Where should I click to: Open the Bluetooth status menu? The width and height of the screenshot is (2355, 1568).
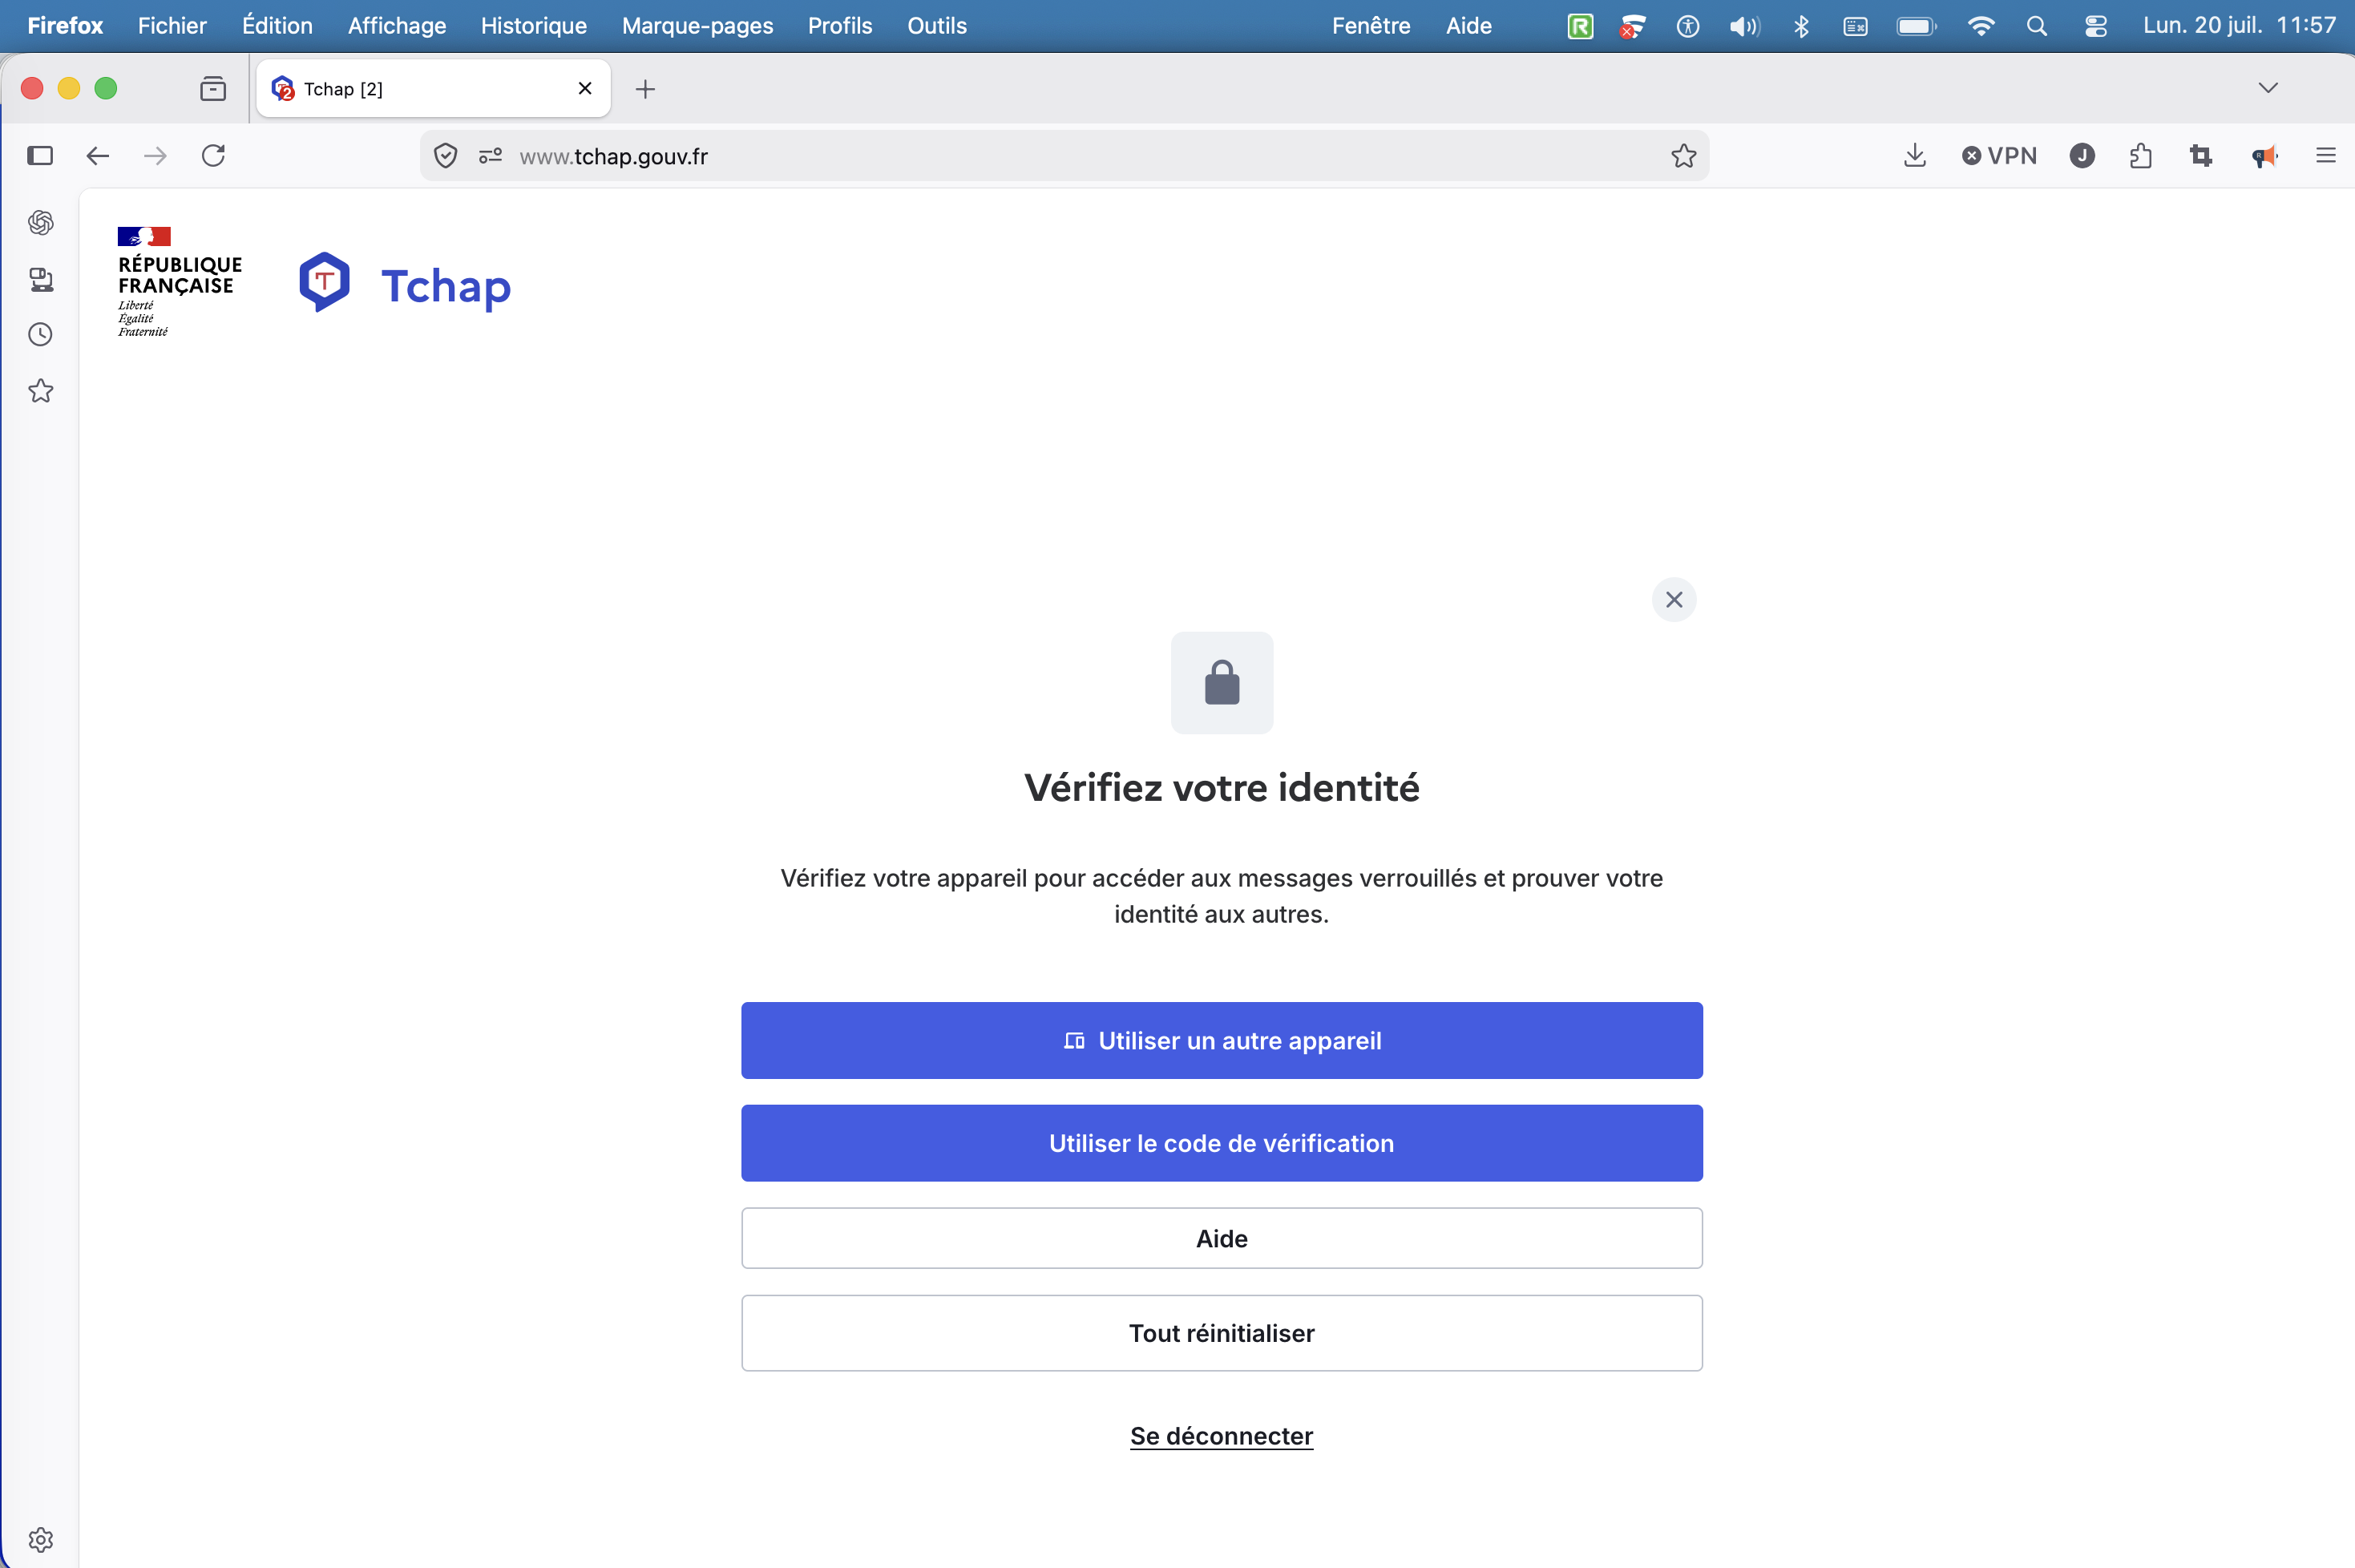point(1801,26)
